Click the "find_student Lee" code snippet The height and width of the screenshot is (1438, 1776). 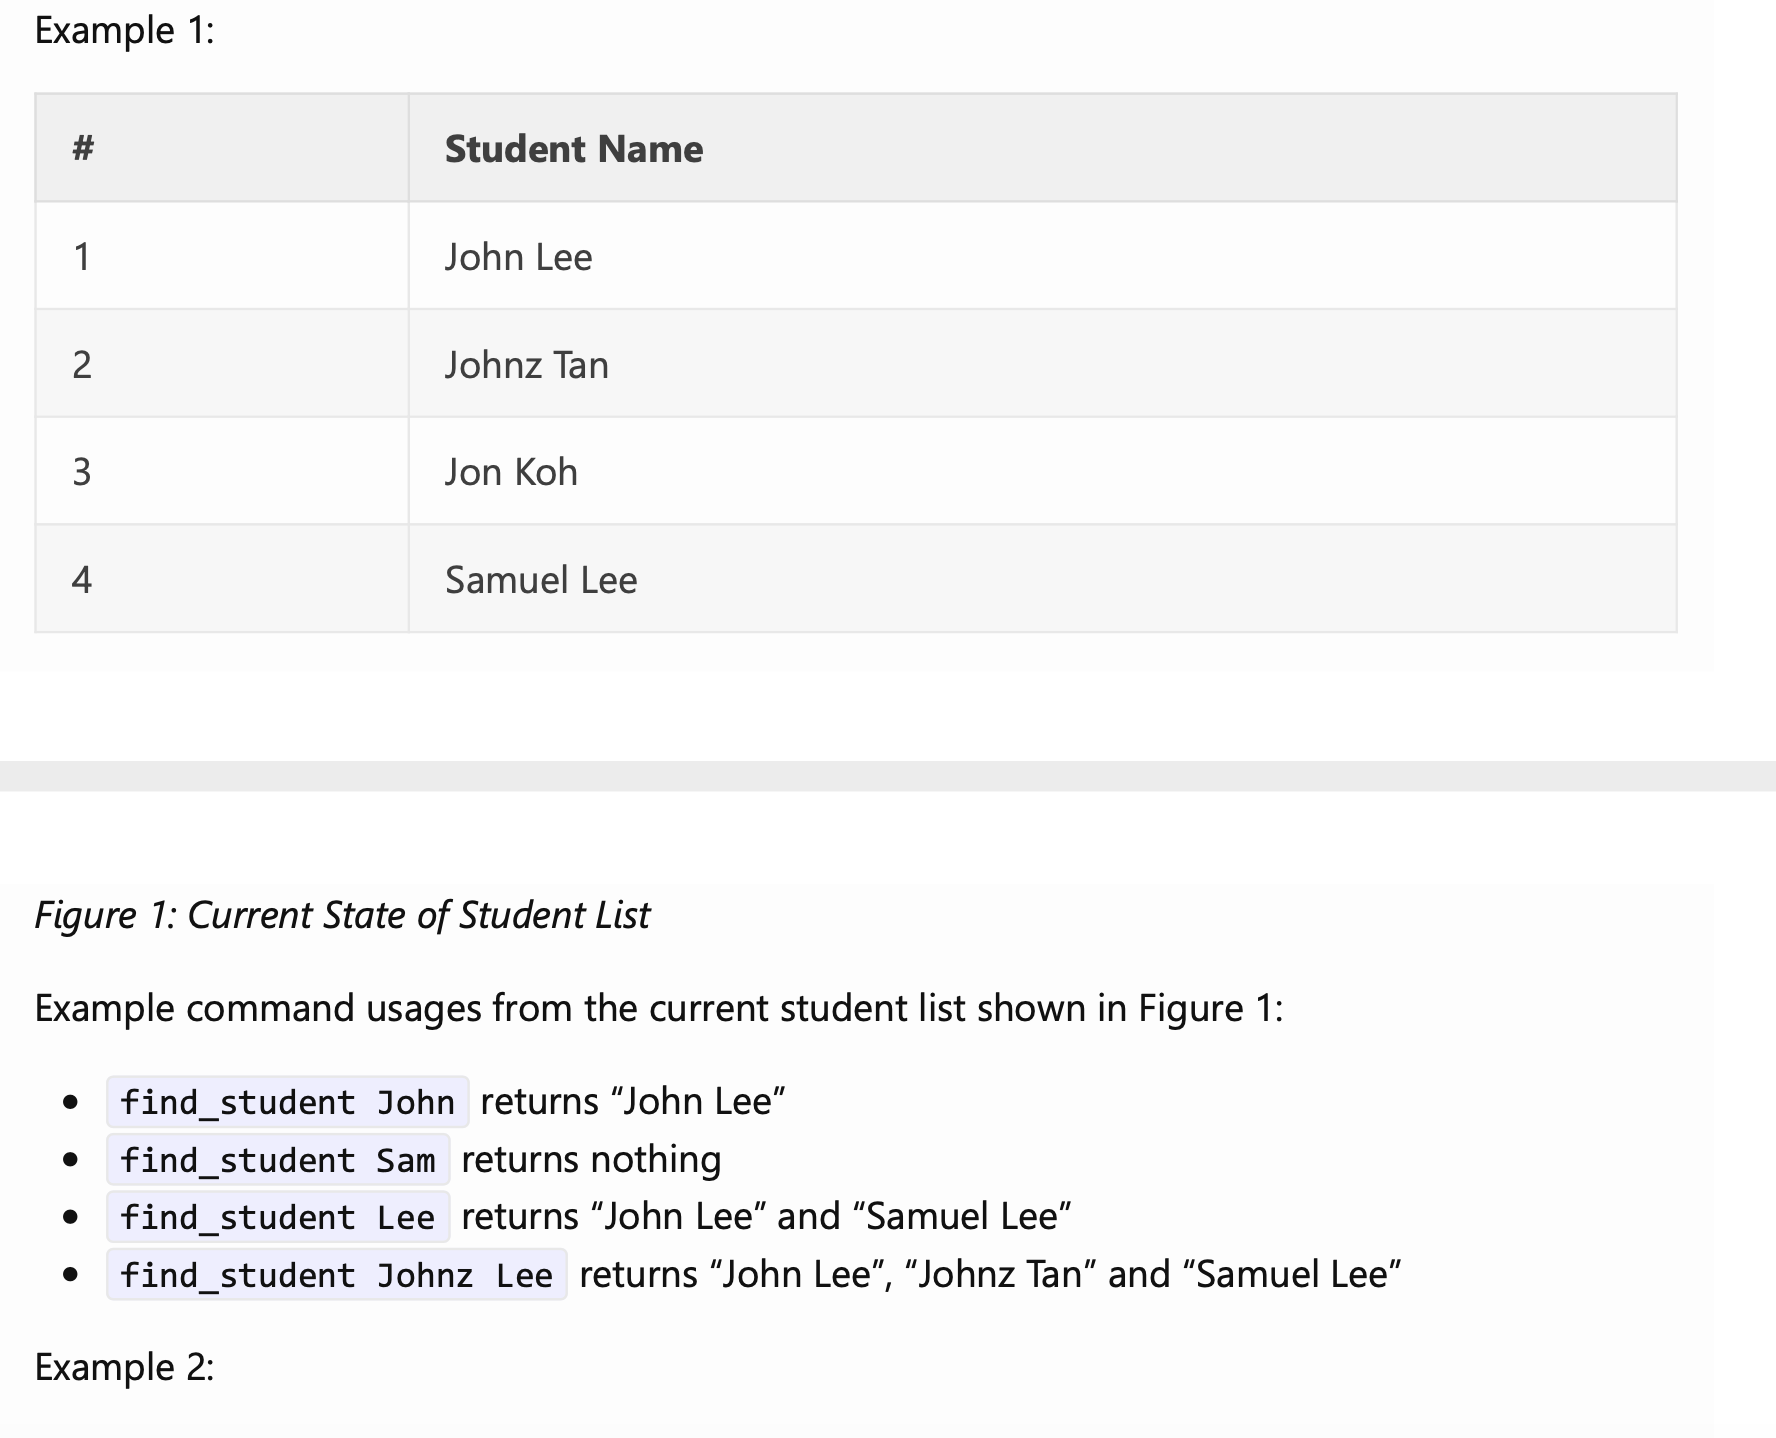coord(278,1217)
